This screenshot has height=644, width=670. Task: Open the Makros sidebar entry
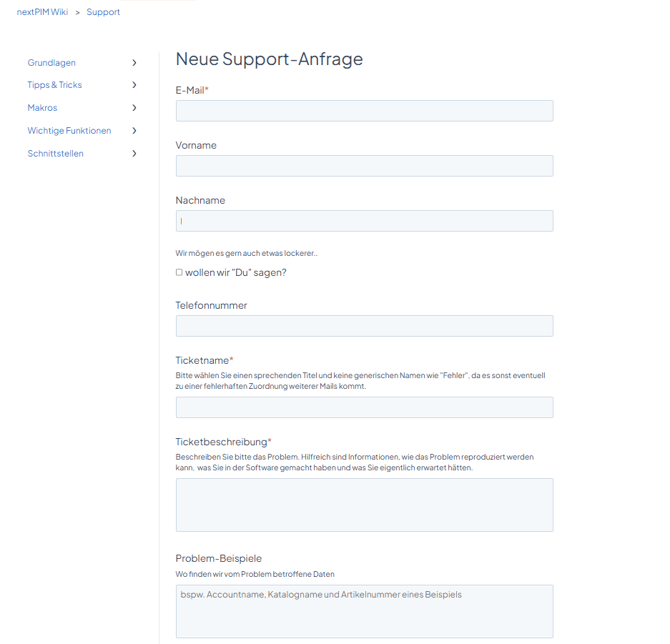click(43, 108)
